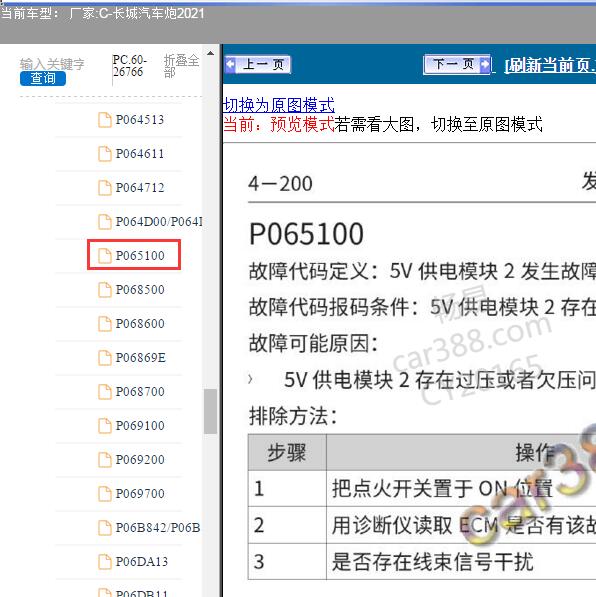596x597 pixels.
Task: Click the page number 4-200
Action: (280, 184)
